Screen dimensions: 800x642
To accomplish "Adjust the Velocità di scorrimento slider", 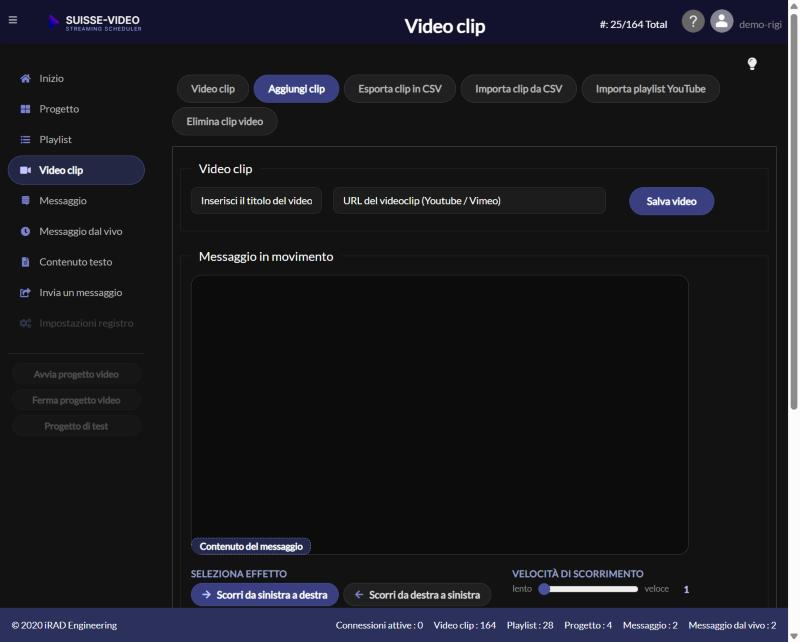I will pos(589,589).
